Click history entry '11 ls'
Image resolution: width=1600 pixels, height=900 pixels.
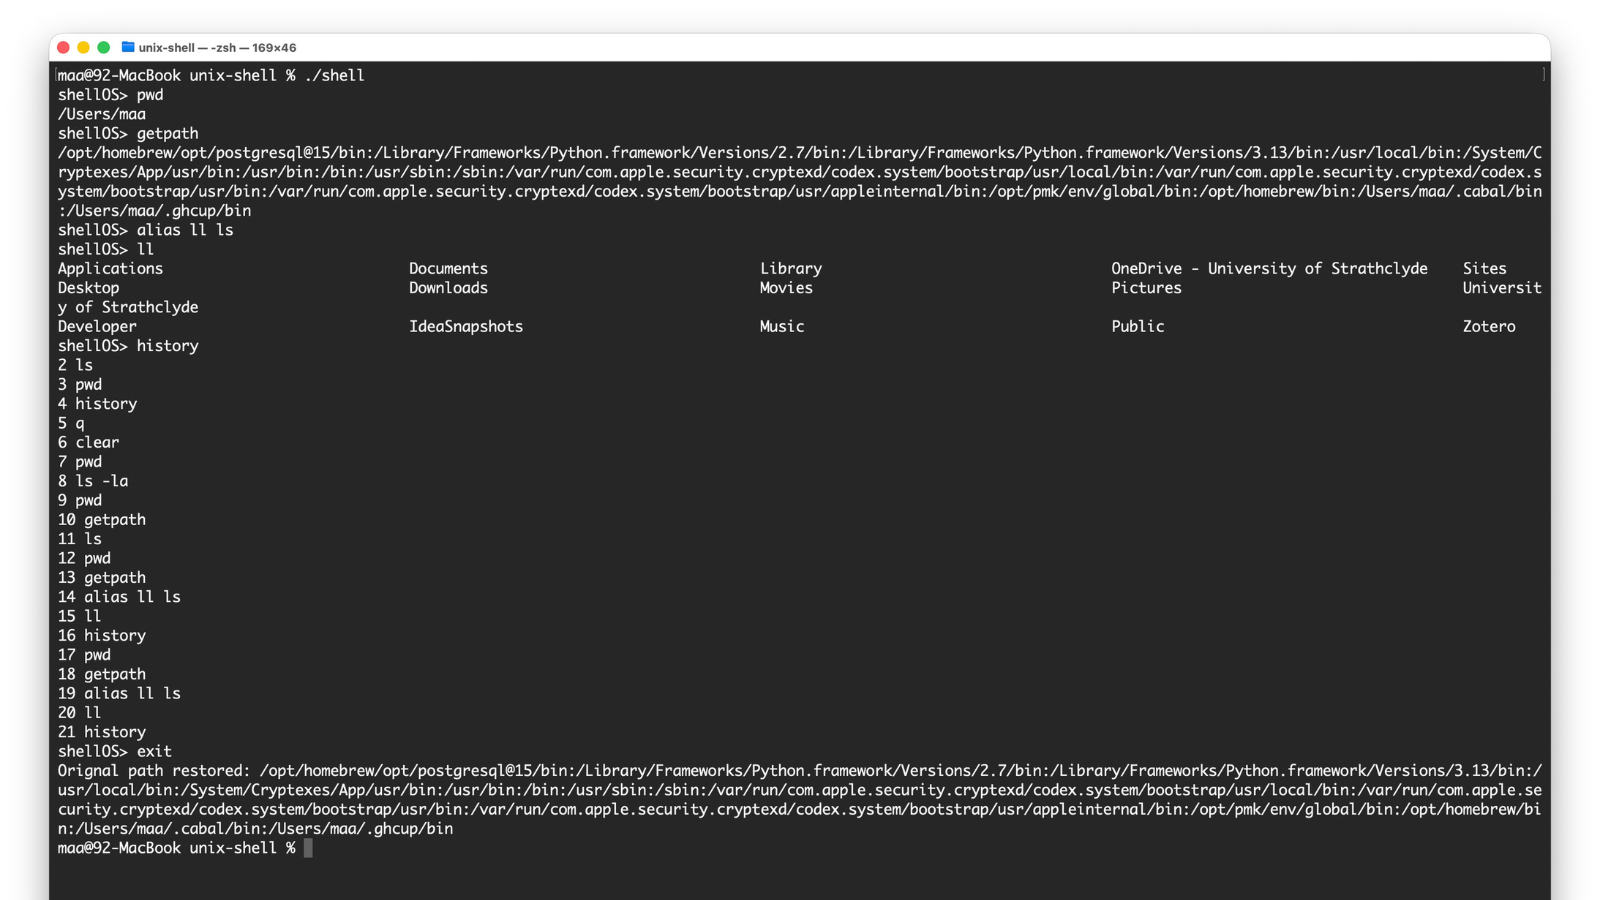point(80,539)
